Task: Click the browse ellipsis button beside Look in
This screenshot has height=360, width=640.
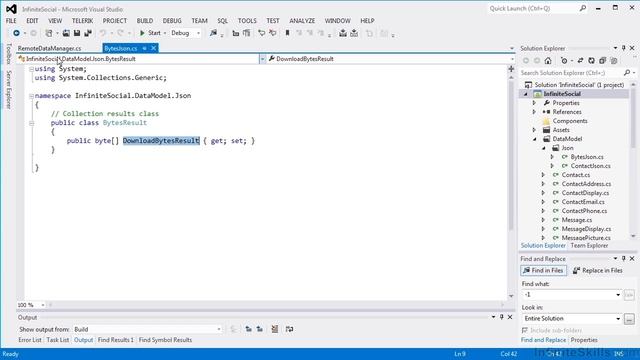Action: click(x=629, y=318)
